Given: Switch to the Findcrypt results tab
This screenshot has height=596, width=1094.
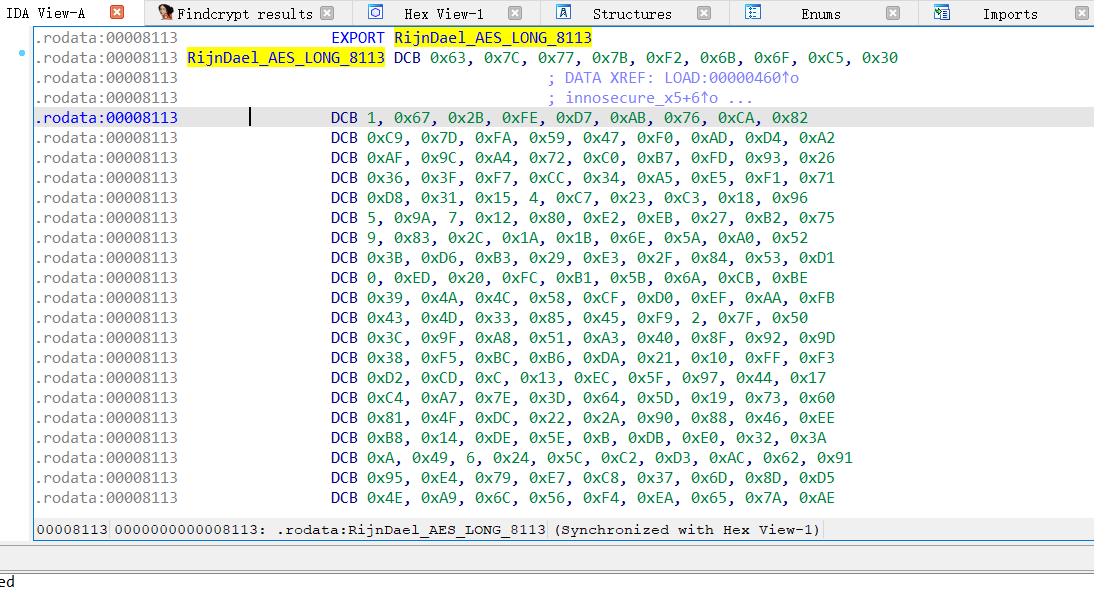Looking at the screenshot, I should click(x=244, y=14).
